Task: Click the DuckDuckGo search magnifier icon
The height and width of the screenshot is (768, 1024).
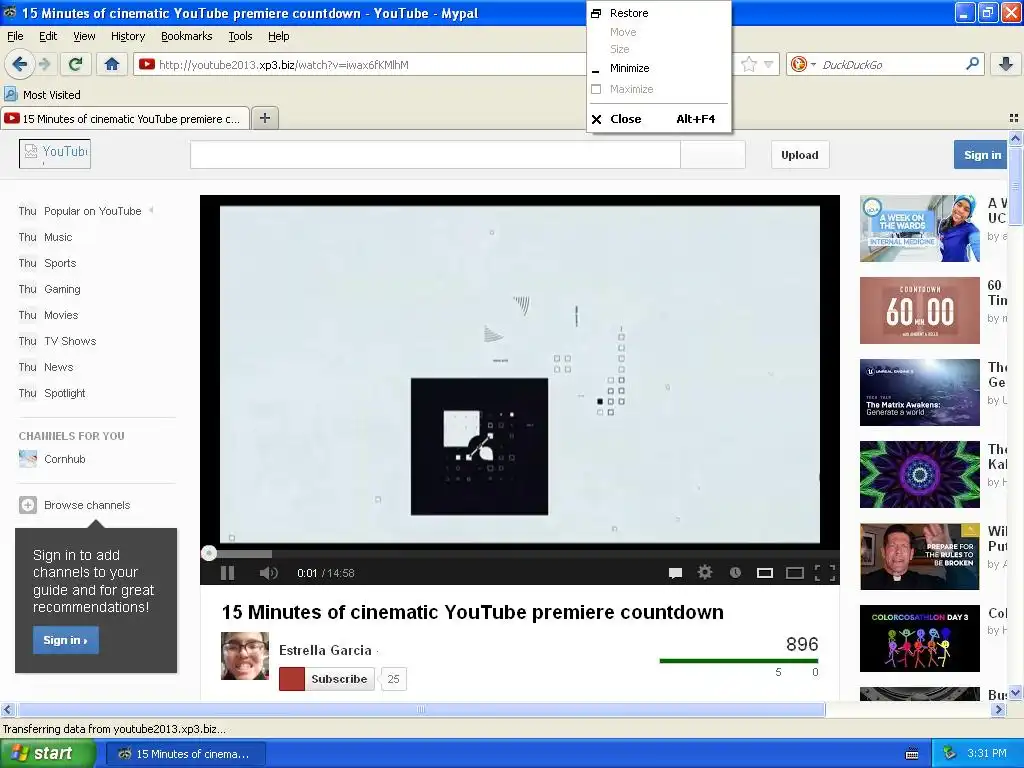Action: (x=972, y=64)
